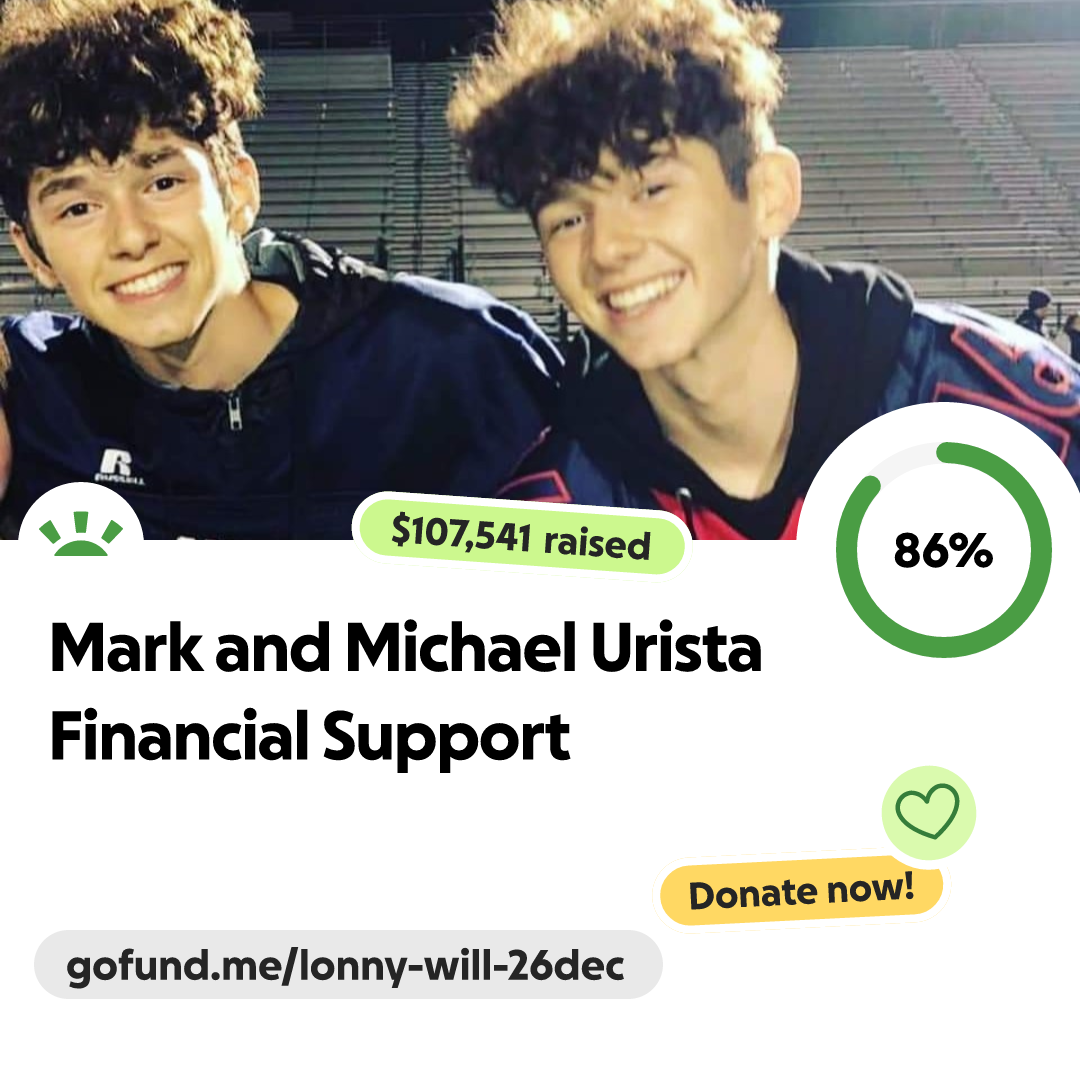Tap the light green circle behind heart
The height and width of the screenshot is (1080, 1080).
928,812
